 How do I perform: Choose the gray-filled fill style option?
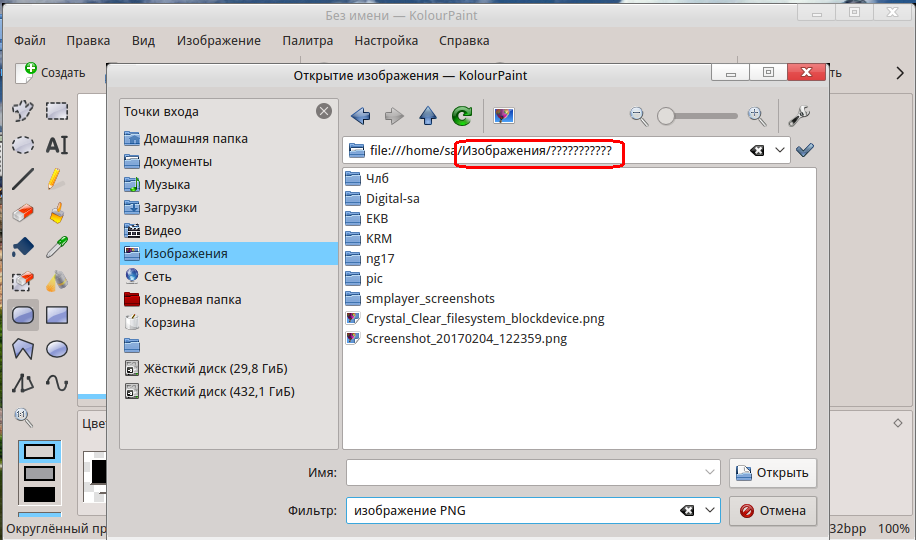pyautogui.click(x=39, y=473)
